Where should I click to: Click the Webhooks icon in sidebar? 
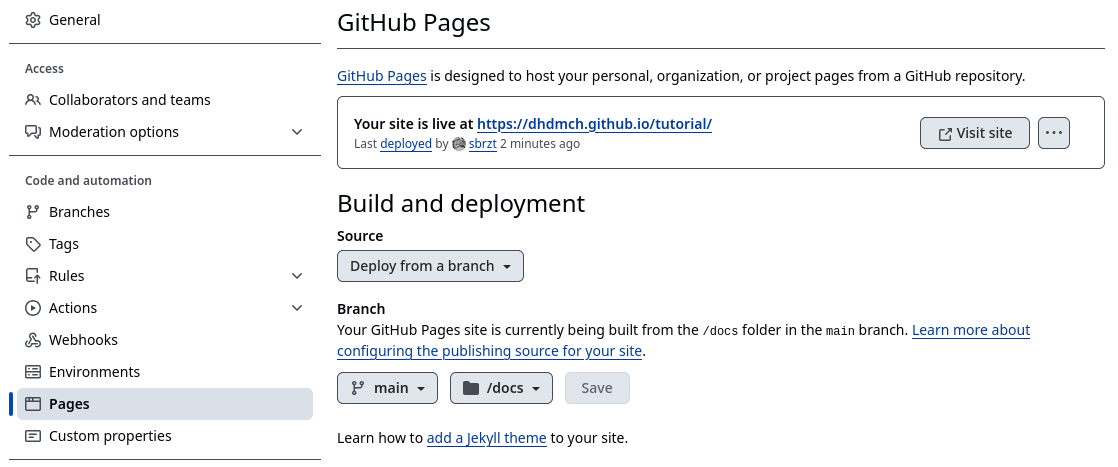pos(33,340)
